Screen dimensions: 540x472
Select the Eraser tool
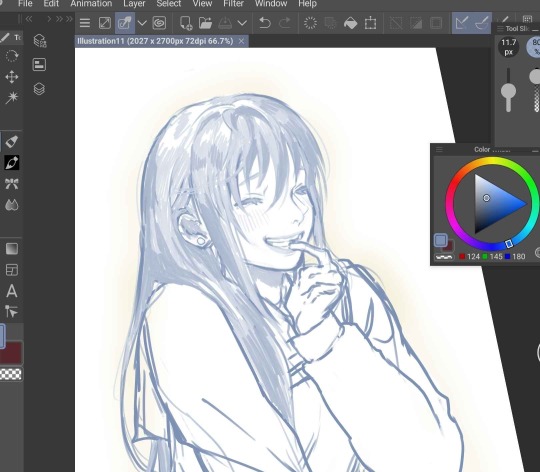point(12,141)
